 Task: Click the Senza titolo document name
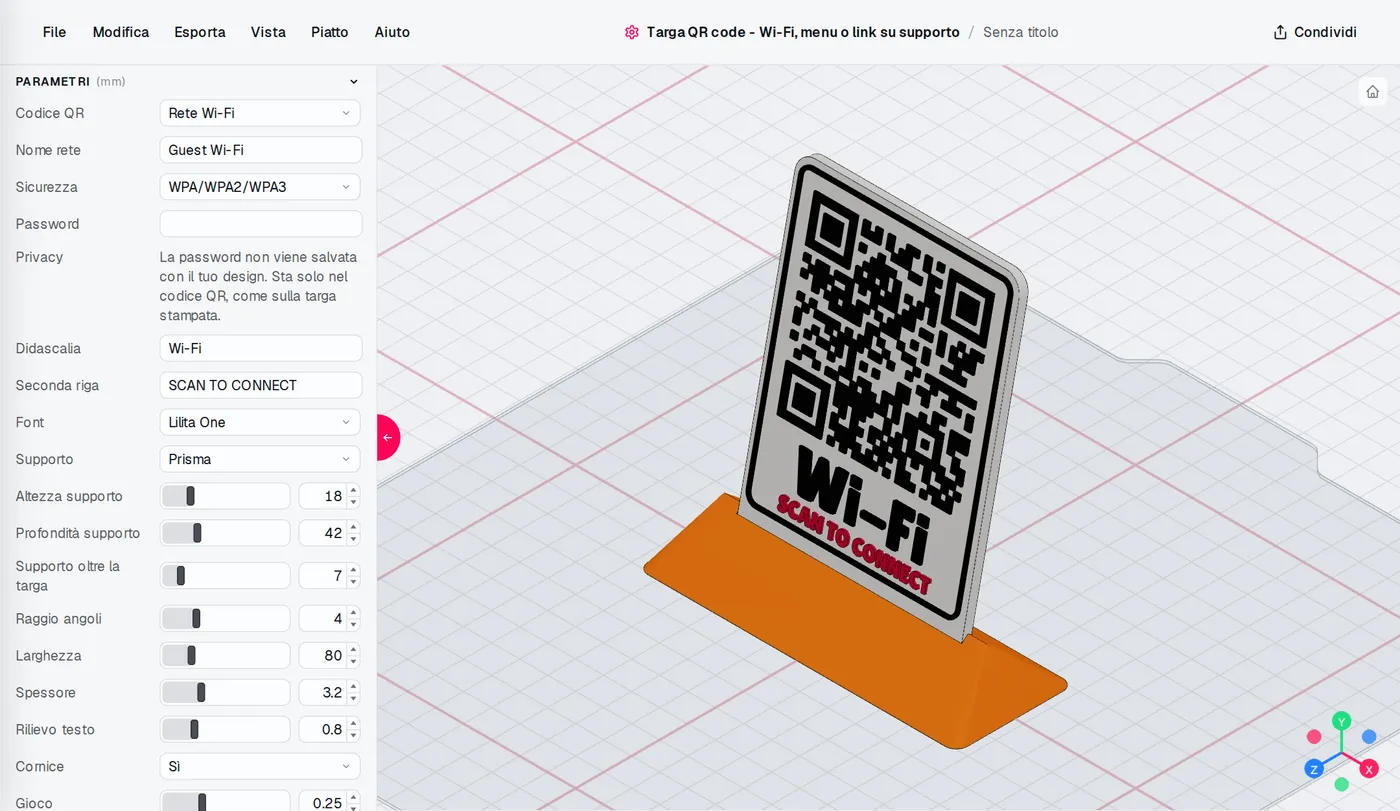tap(1021, 32)
